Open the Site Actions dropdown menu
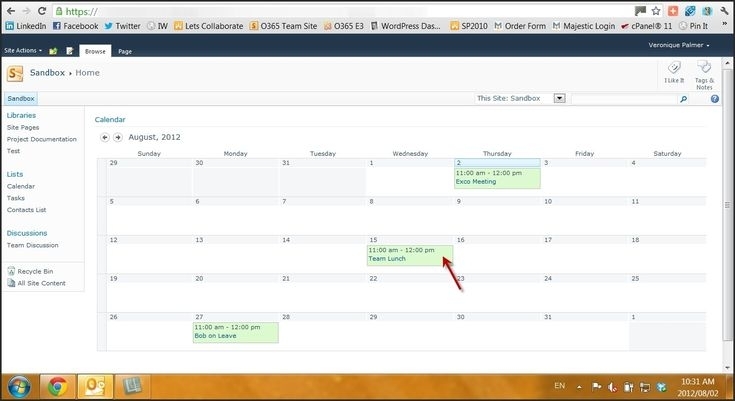This screenshot has height=401, width=735. (23, 50)
